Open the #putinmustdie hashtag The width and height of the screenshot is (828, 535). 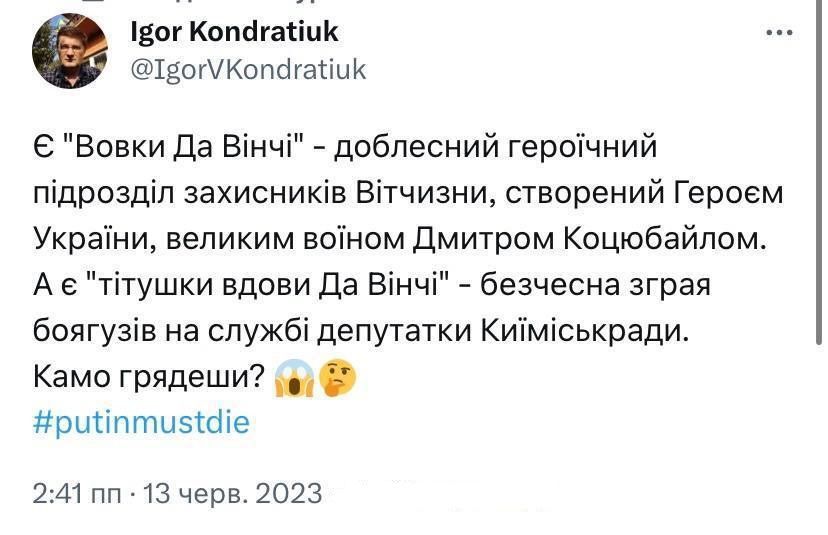[x=141, y=422]
